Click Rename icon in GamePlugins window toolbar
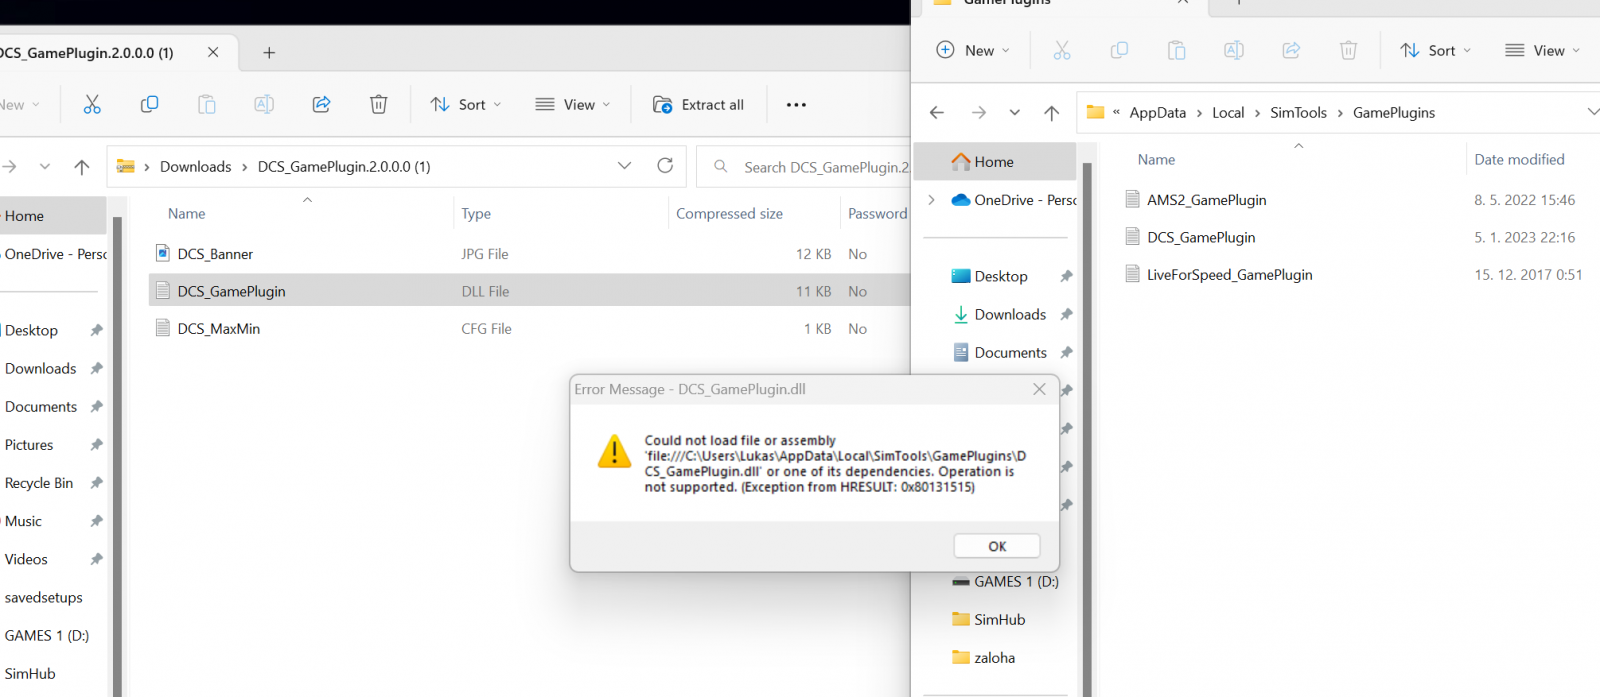1600x697 pixels. 1234,50
